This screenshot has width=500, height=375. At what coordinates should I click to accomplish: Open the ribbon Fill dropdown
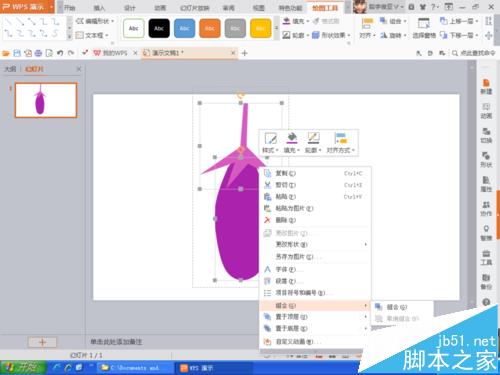tap(296, 21)
